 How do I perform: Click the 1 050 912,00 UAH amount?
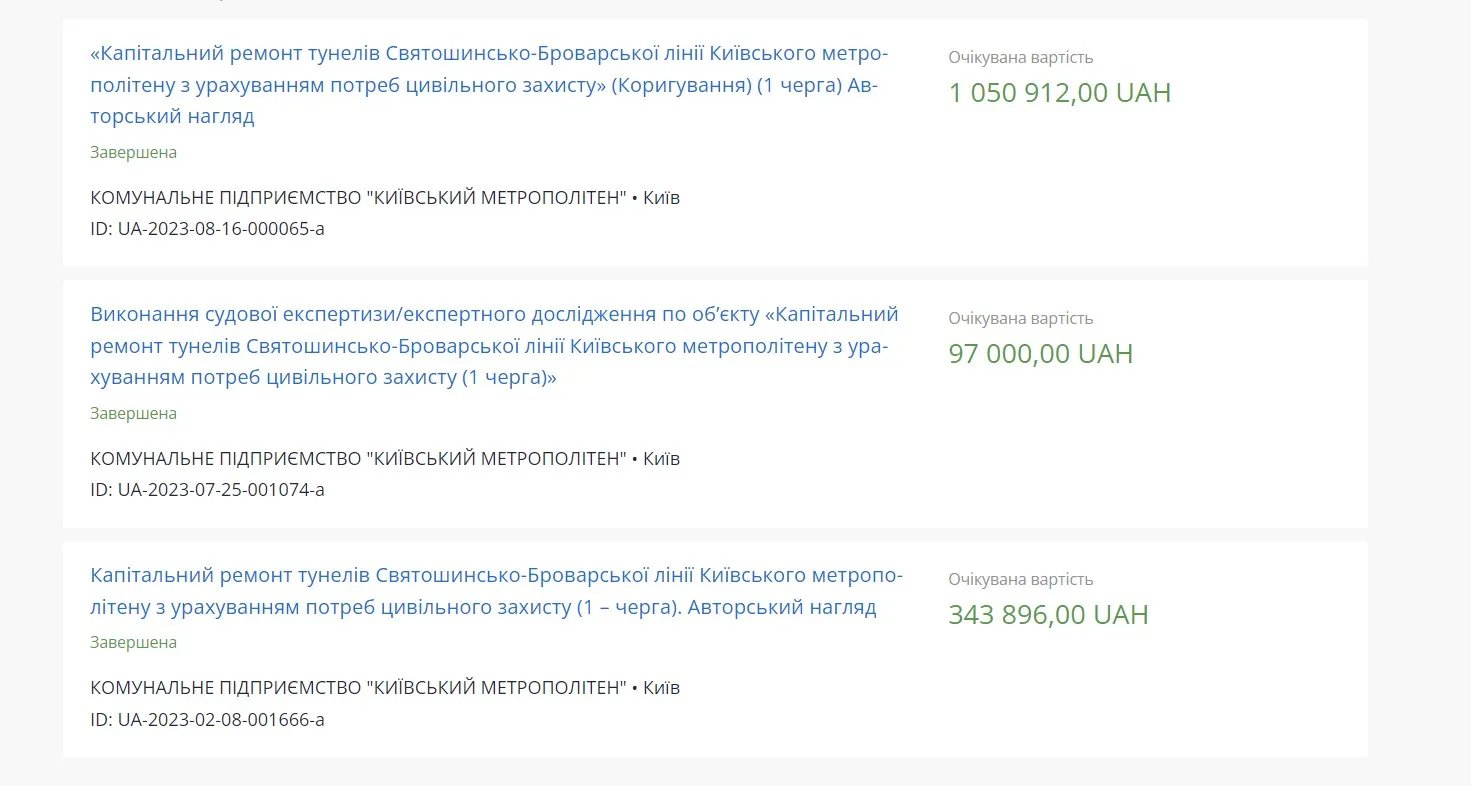pos(1059,93)
